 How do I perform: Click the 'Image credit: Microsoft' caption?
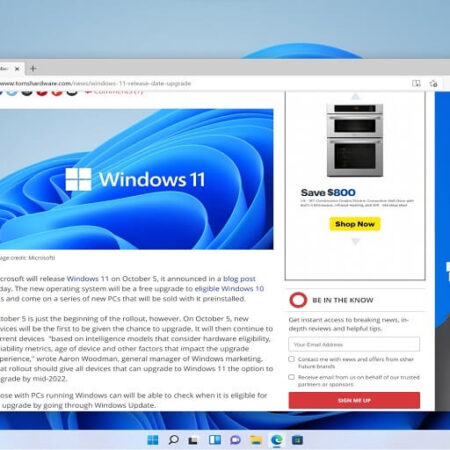[x=28, y=258]
